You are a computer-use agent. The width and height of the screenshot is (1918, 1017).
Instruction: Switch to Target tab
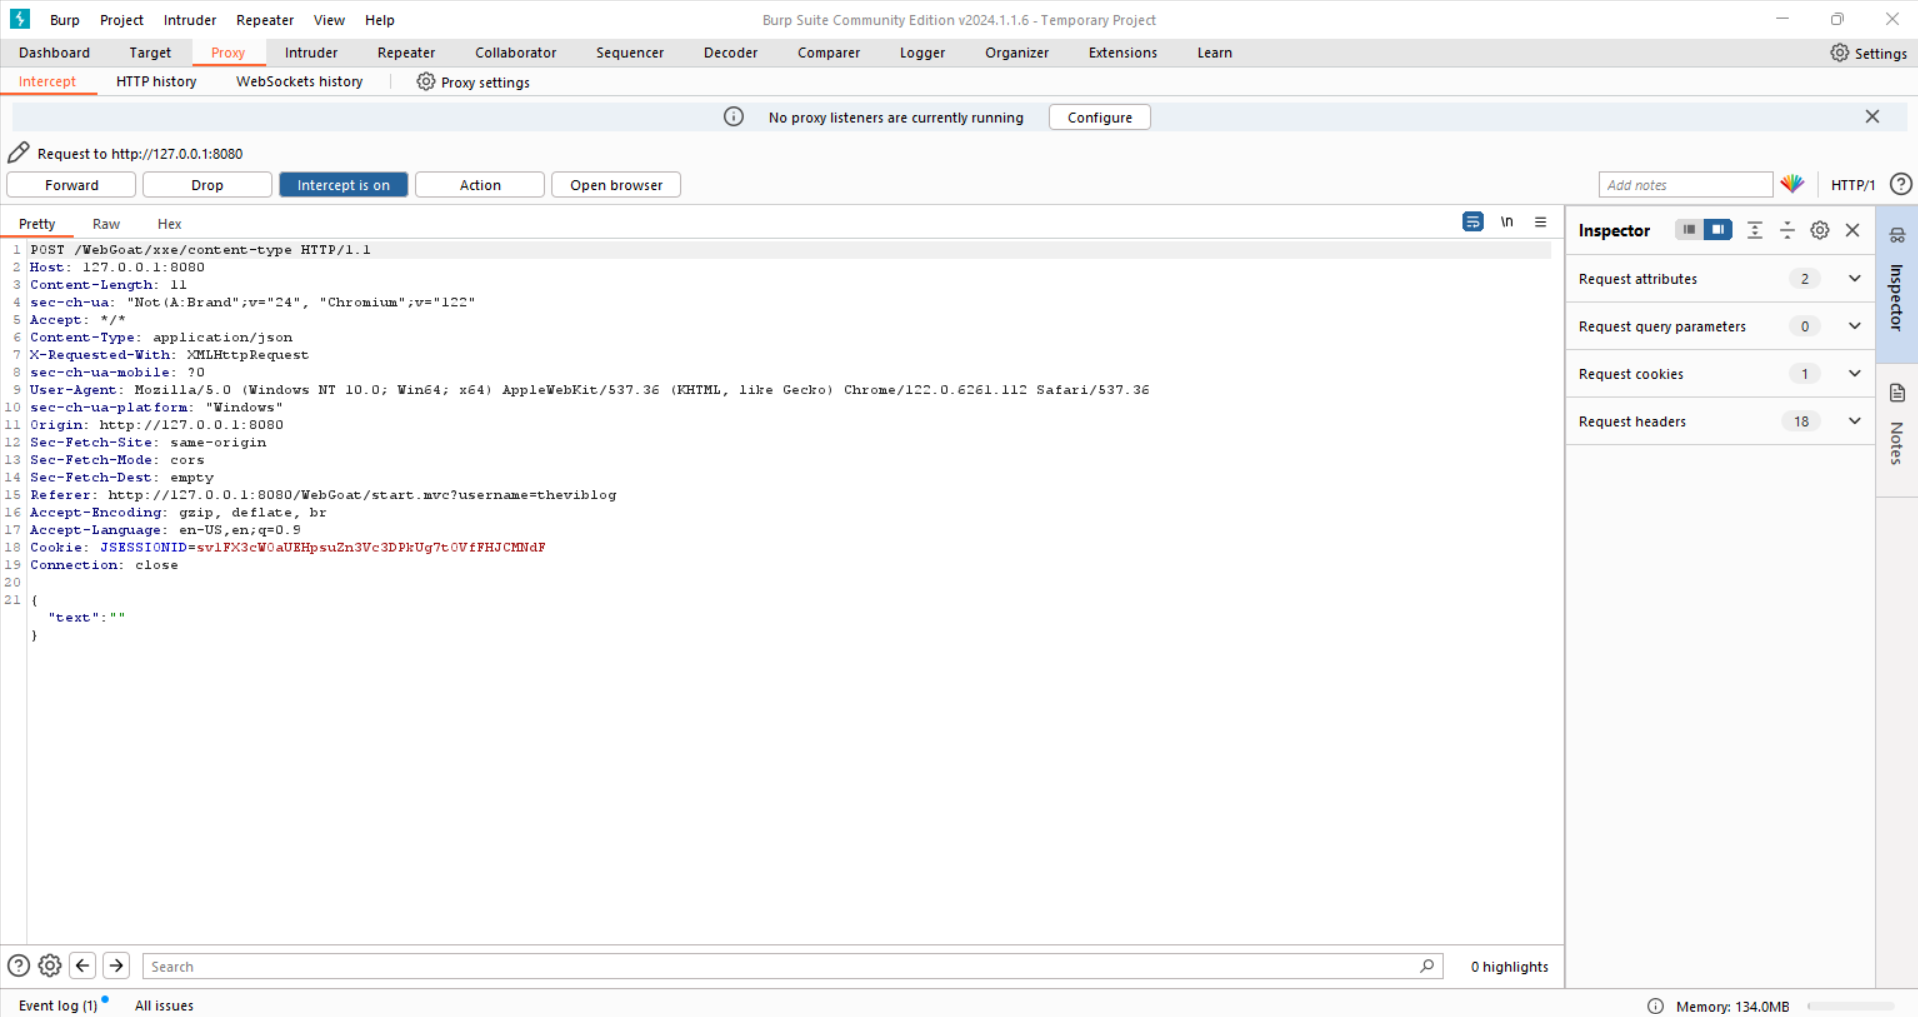tap(150, 53)
